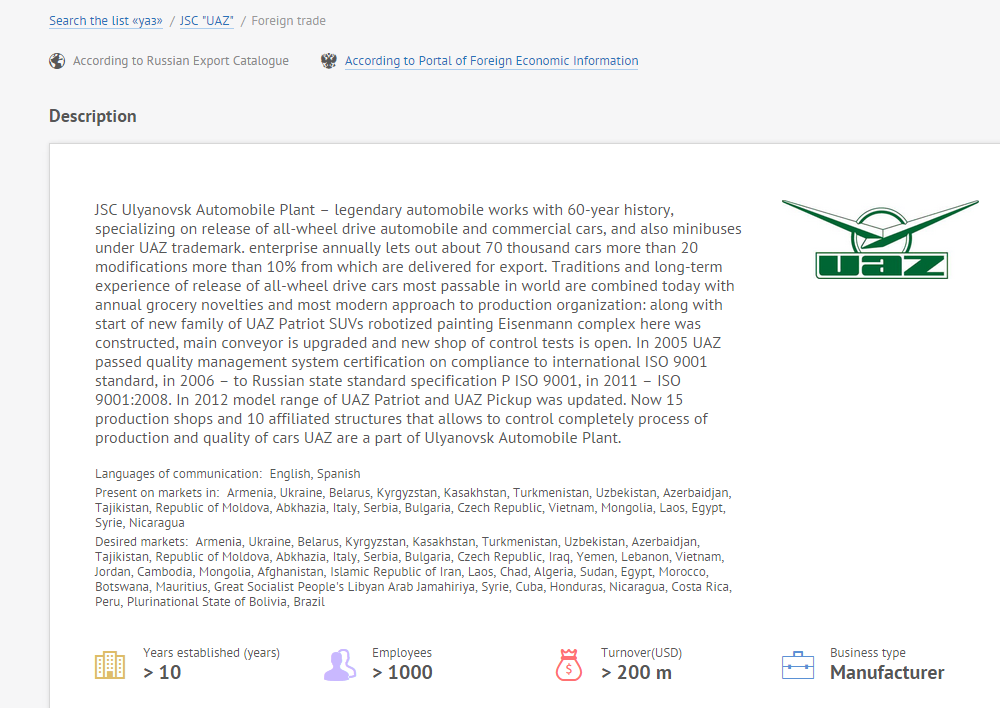The width and height of the screenshot is (1000, 708).
Task: Click the Russian eagle emblem icon
Action: (328, 61)
